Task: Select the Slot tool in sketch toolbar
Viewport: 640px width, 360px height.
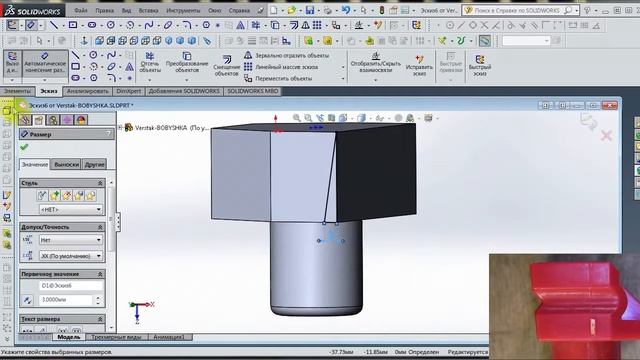Action: pos(92,25)
